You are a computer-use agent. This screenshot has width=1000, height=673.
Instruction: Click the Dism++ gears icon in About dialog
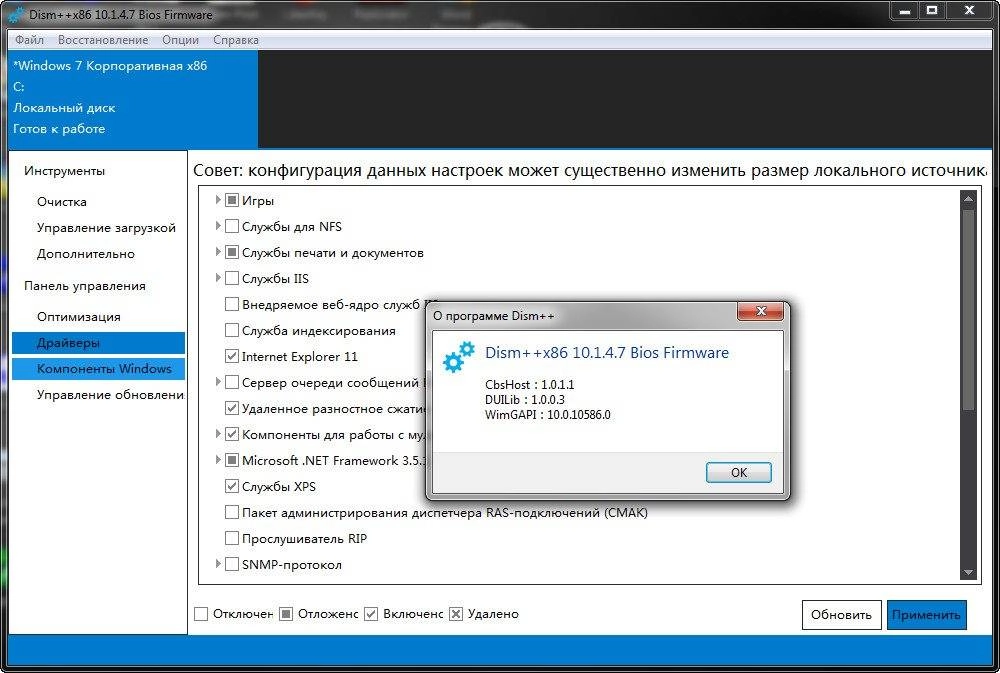pos(459,357)
